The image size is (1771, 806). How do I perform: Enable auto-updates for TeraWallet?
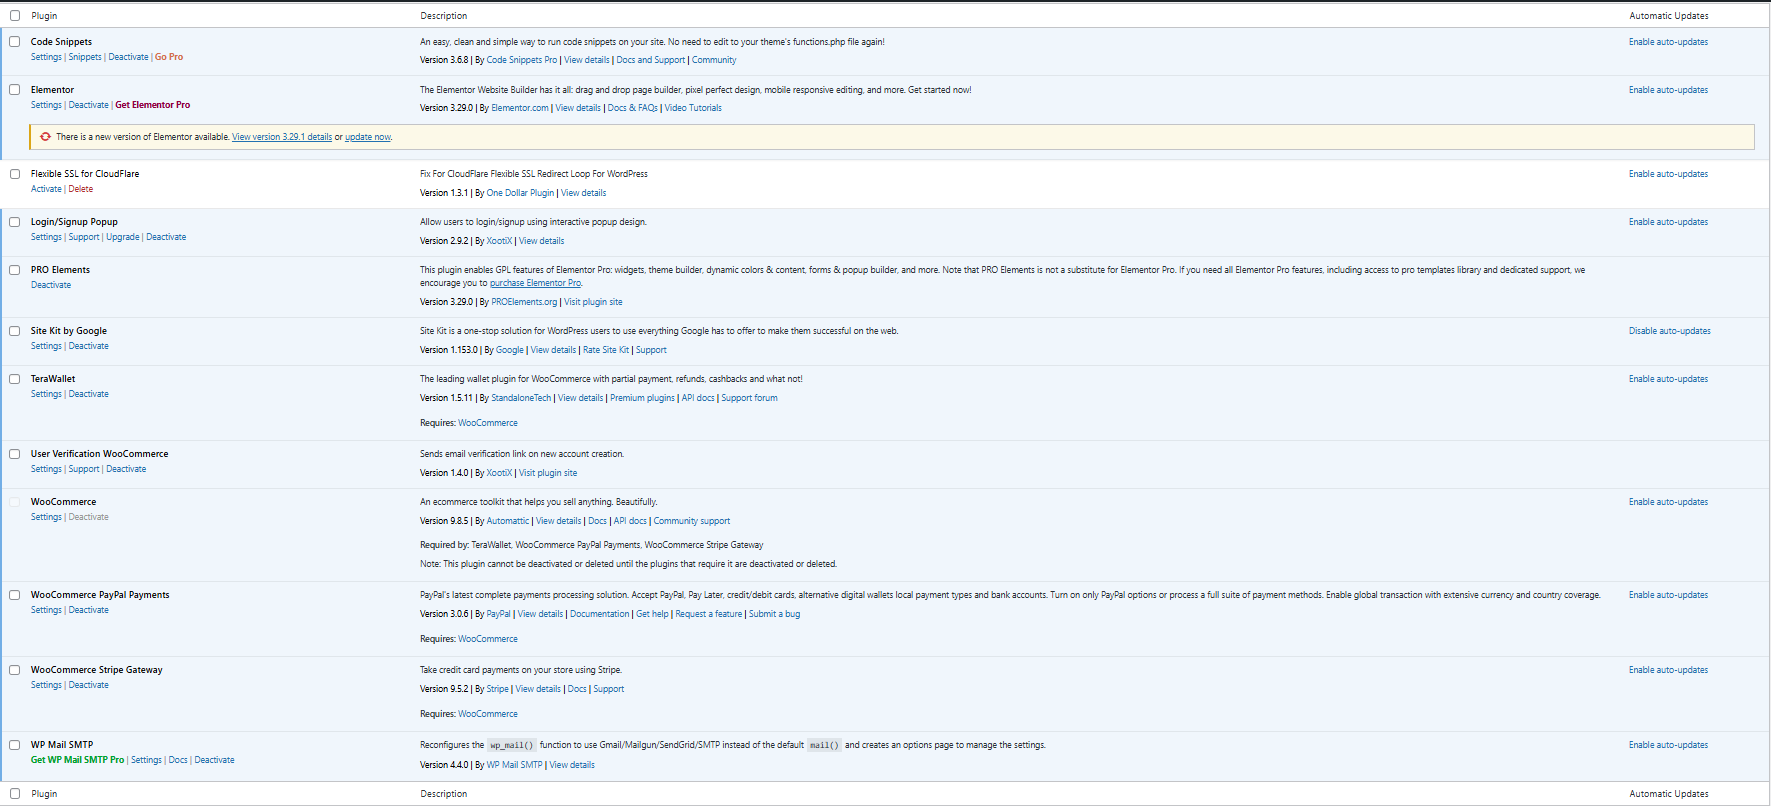click(1668, 379)
